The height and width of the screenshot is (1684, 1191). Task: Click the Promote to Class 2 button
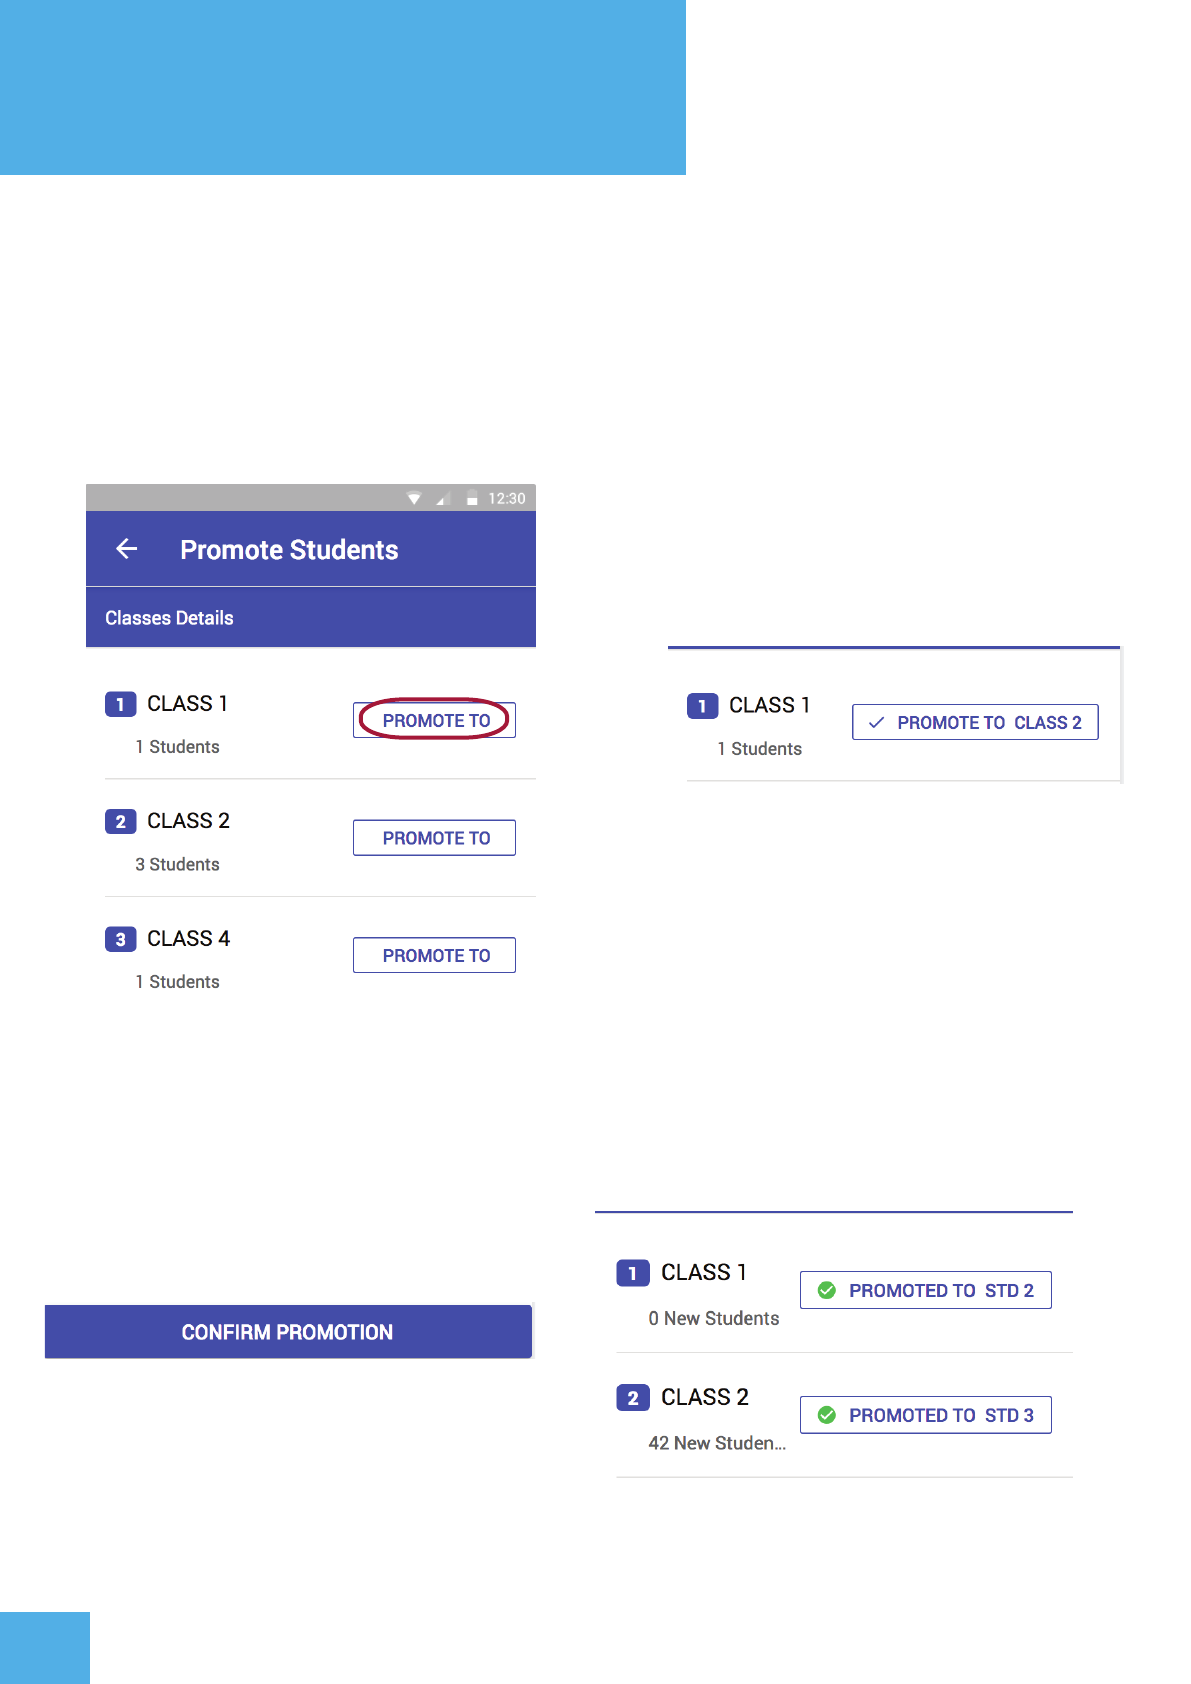[975, 722]
